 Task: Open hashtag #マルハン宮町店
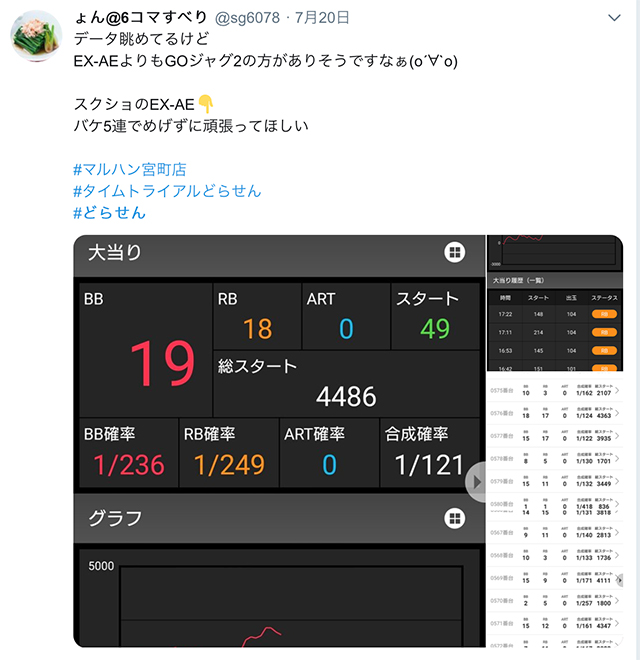click(x=130, y=169)
